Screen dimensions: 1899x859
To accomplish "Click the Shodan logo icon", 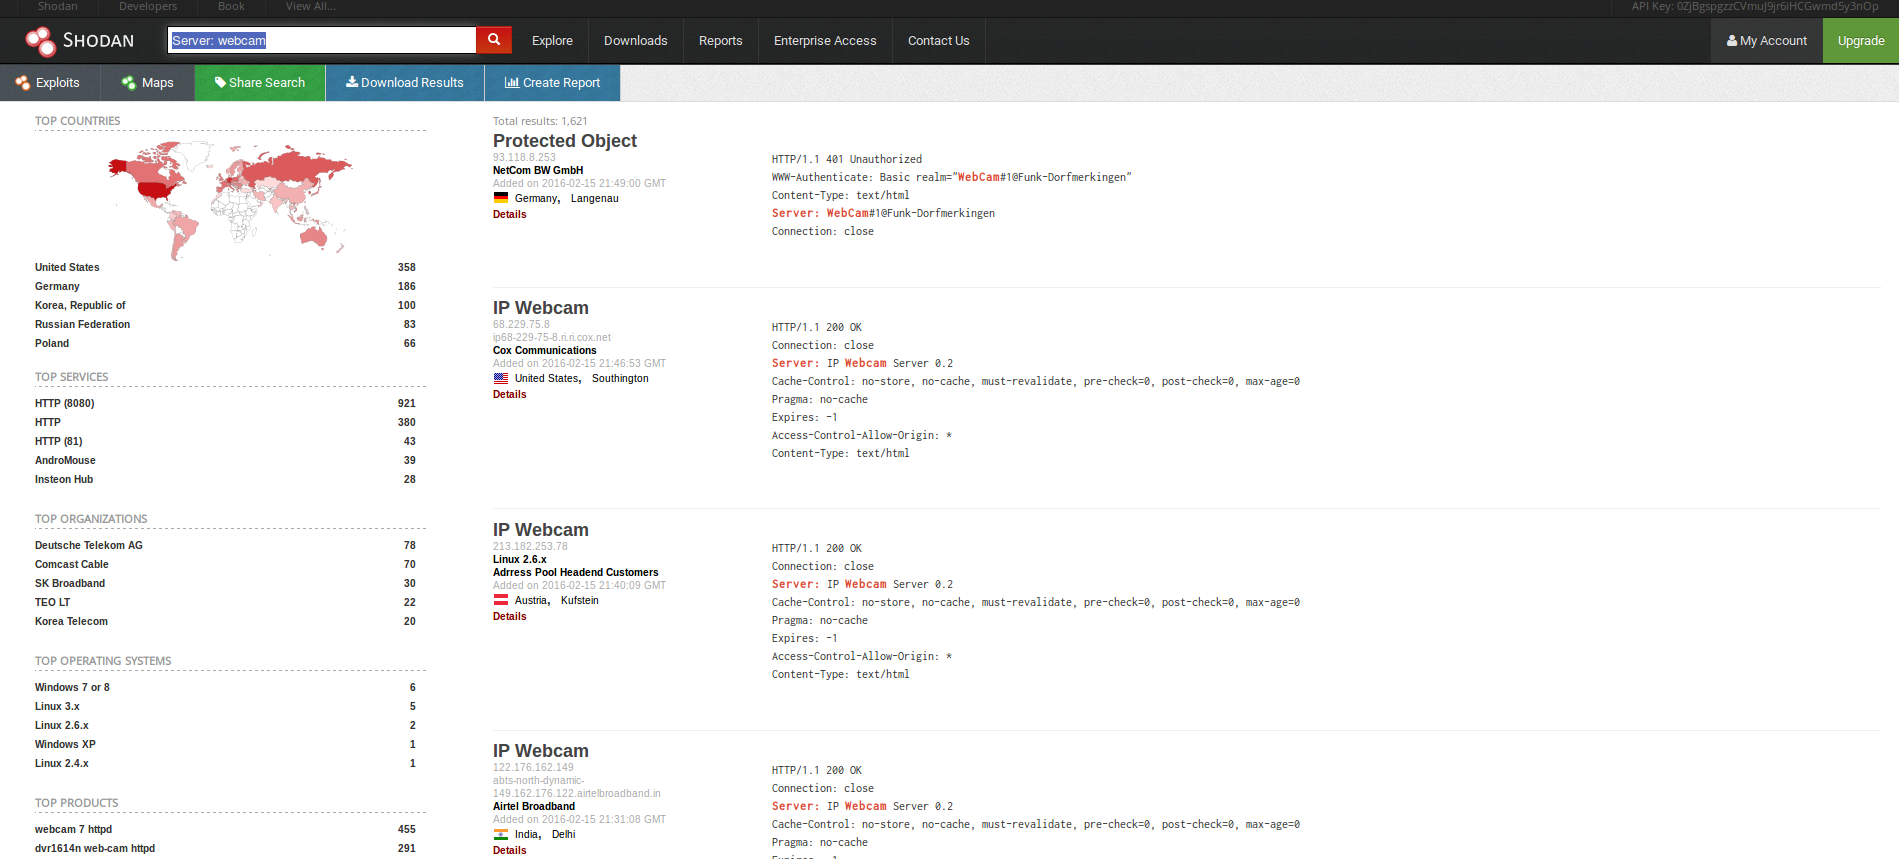I will 41,41.
